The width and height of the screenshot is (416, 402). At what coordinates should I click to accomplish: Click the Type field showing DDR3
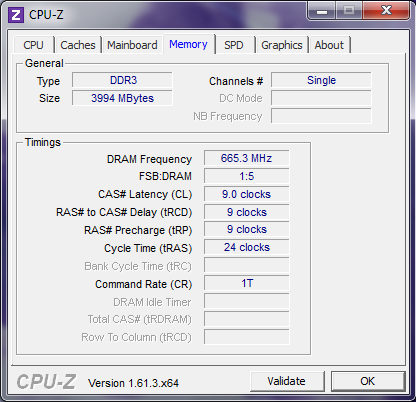click(122, 80)
